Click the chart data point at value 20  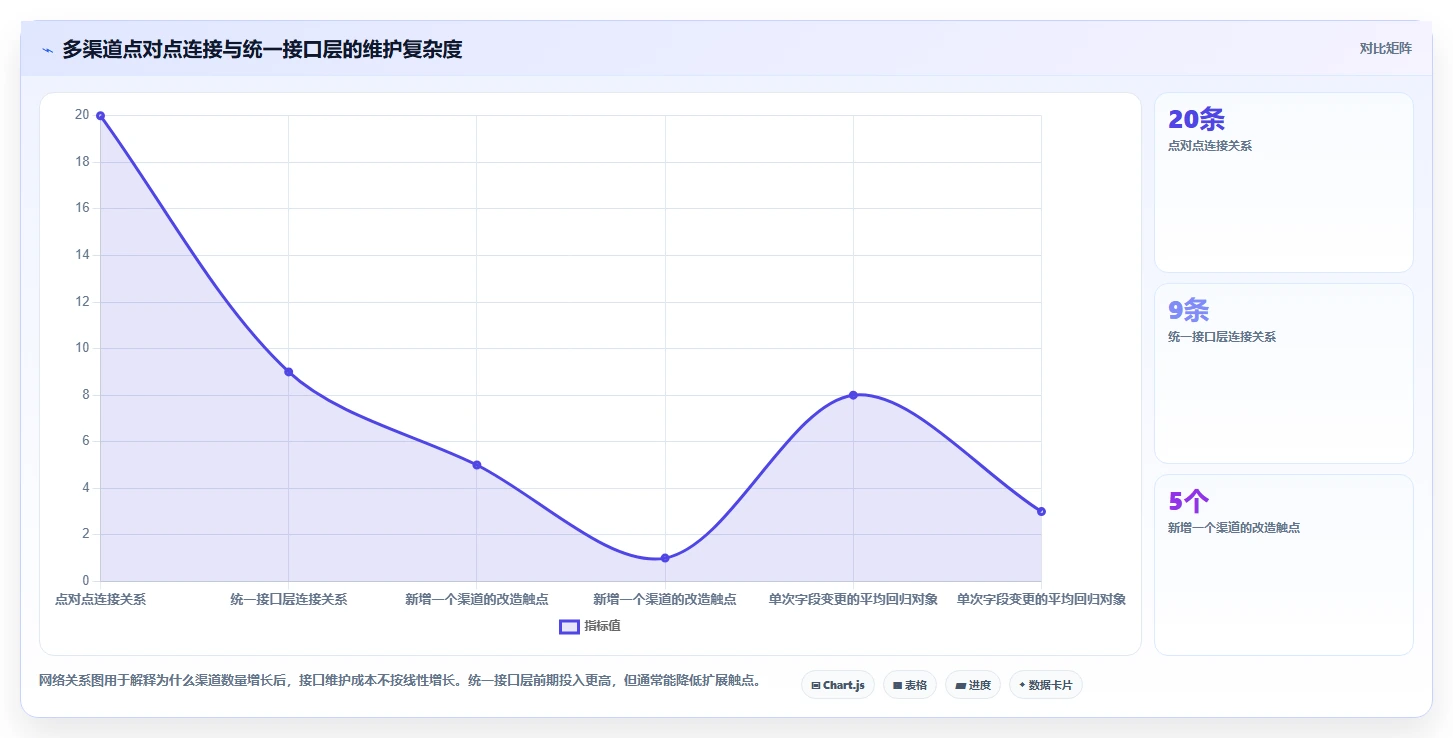click(x=100, y=116)
